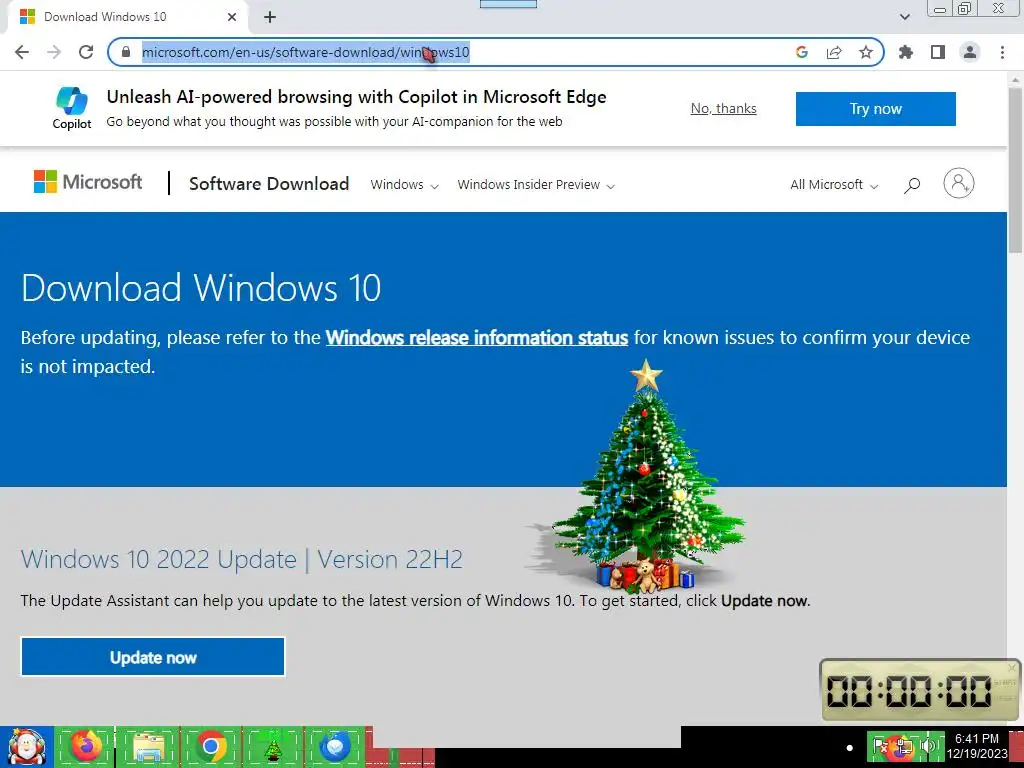The height and width of the screenshot is (768, 1024).
Task: Bookmark this page with the star
Action: pyautogui.click(x=866, y=52)
